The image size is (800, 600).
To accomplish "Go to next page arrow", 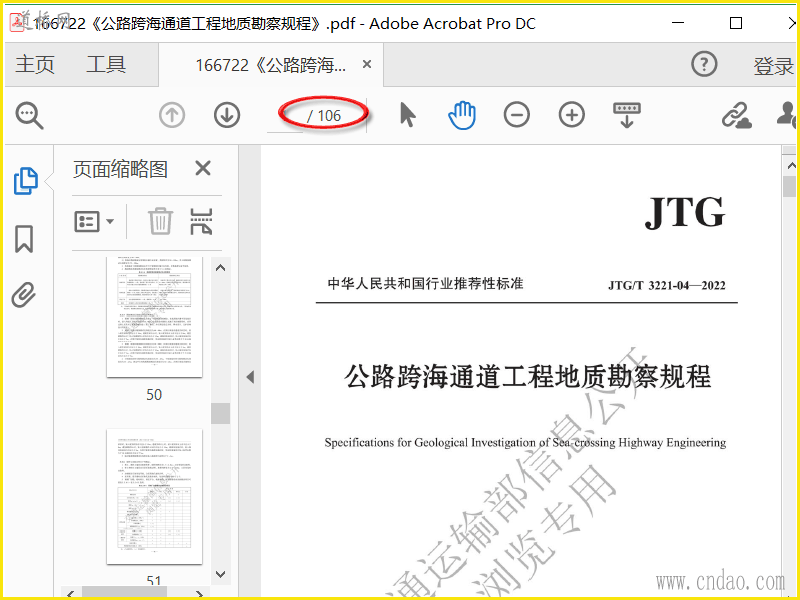I will click(x=227, y=115).
